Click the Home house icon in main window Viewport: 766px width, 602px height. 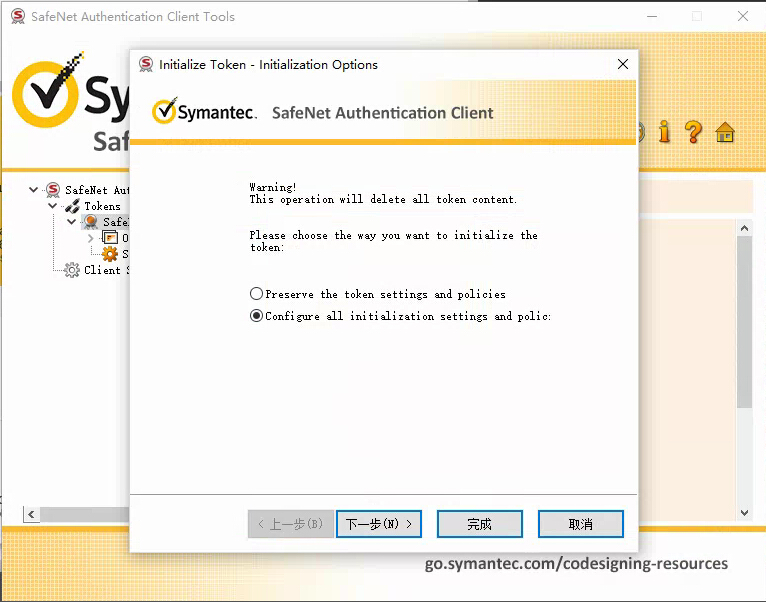coord(725,132)
